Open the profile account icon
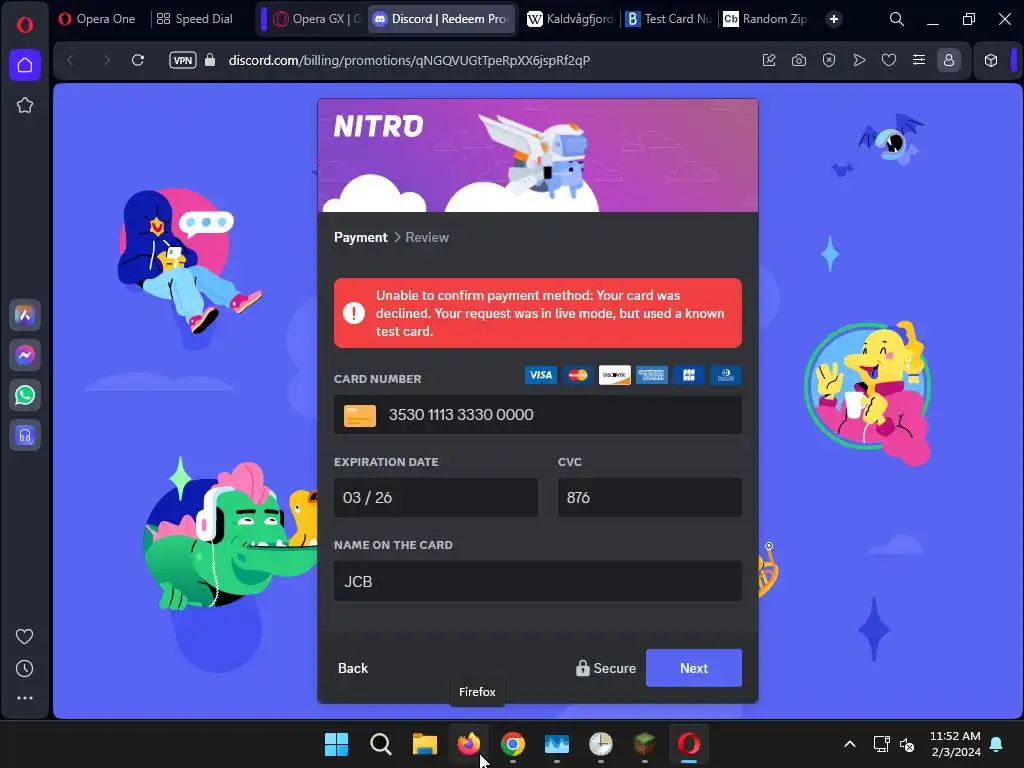This screenshot has width=1024, height=768. [x=949, y=60]
